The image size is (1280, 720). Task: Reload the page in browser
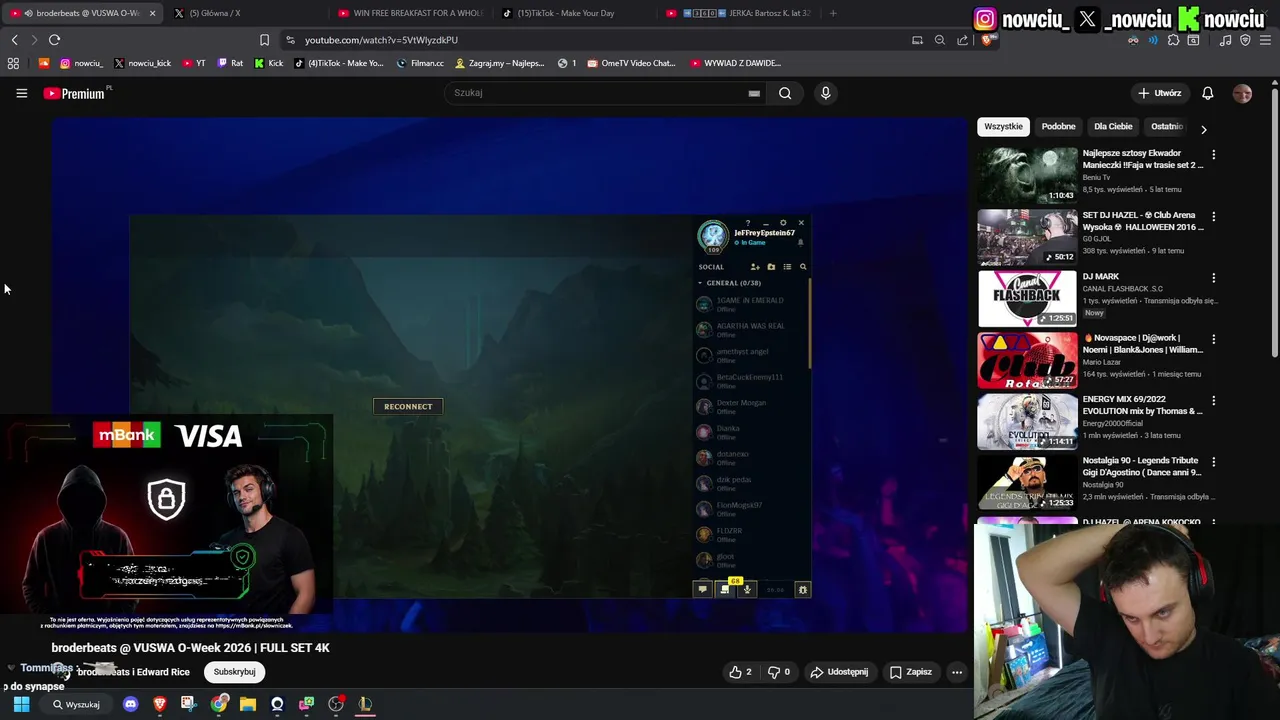tap(54, 40)
